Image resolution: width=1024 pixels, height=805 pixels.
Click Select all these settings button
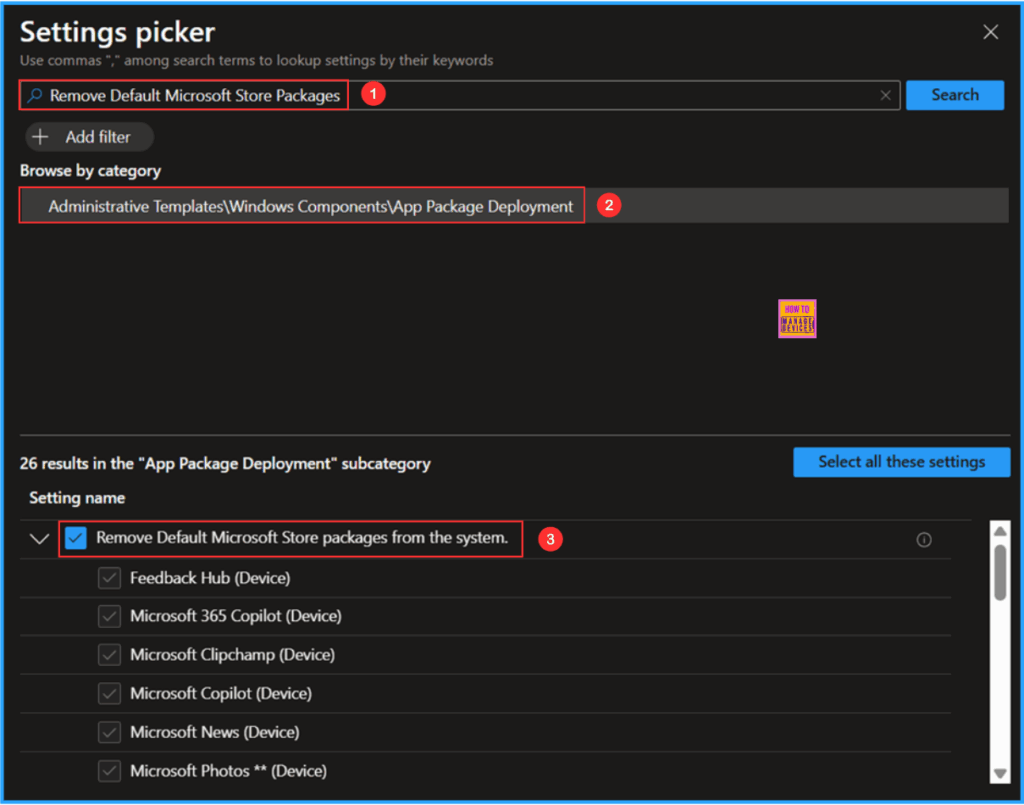tap(900, 462)
